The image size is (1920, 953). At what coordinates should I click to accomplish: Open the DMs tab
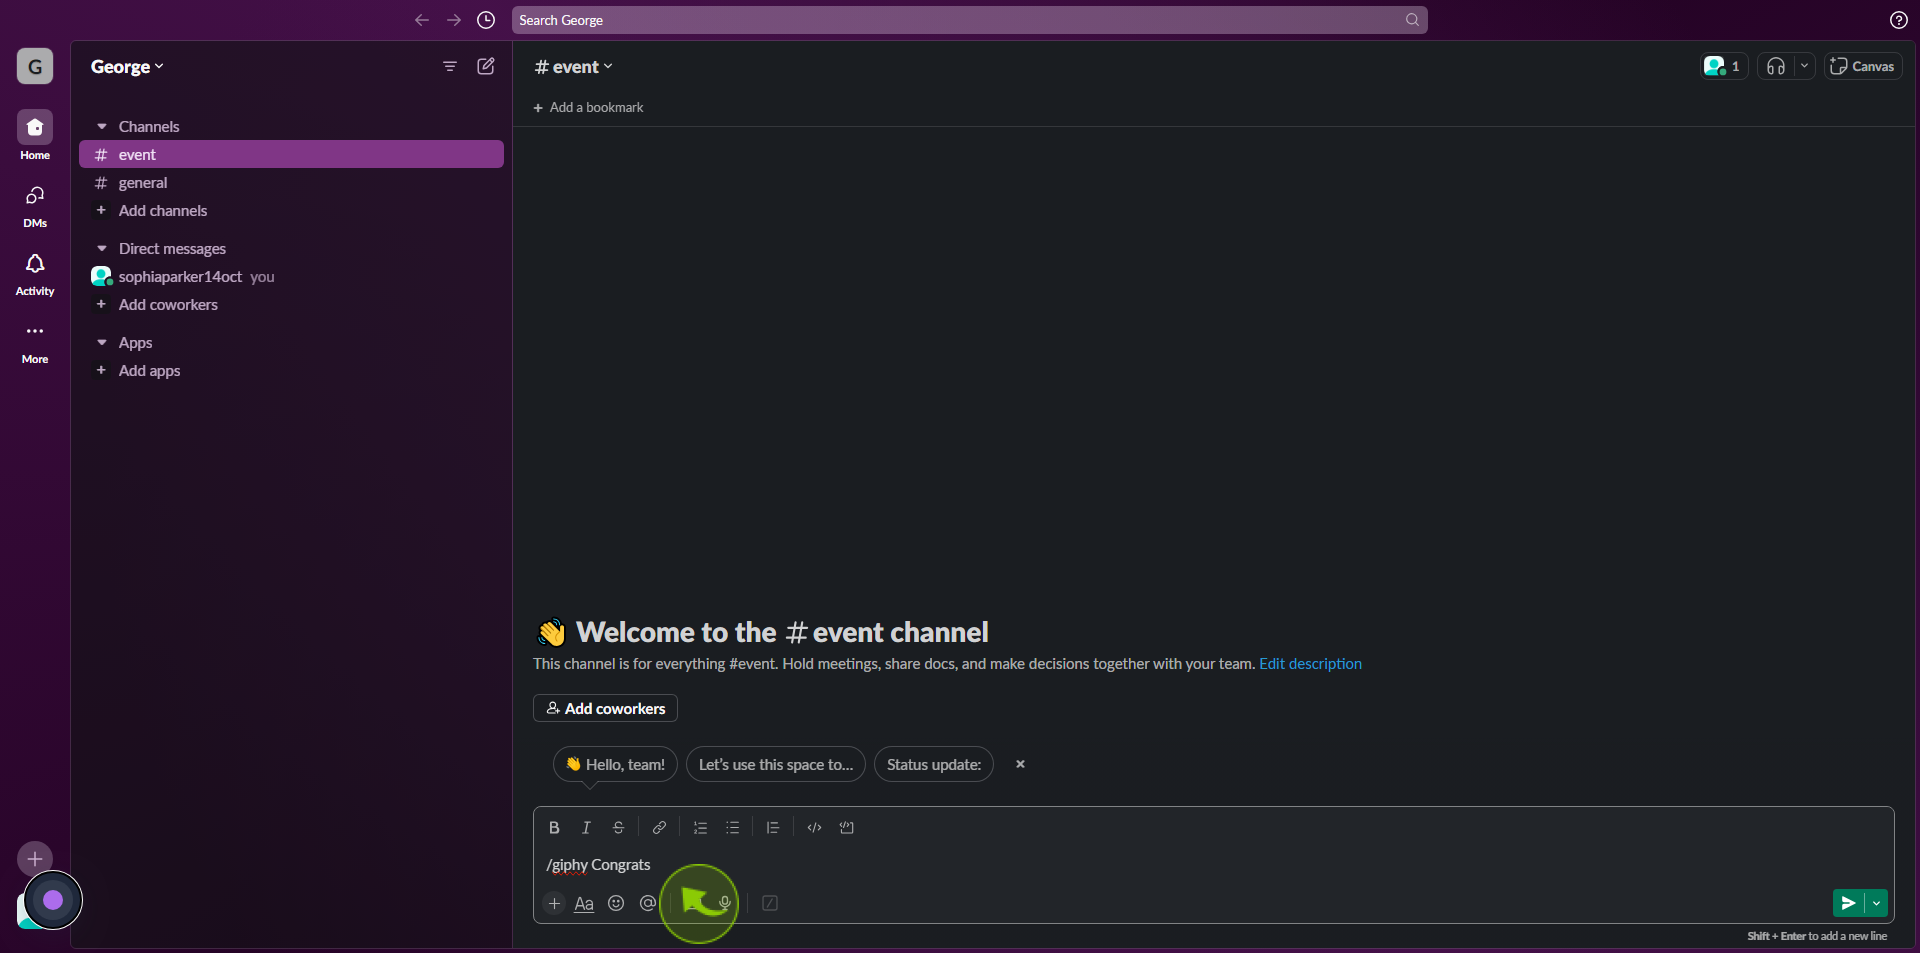[35, 205]
